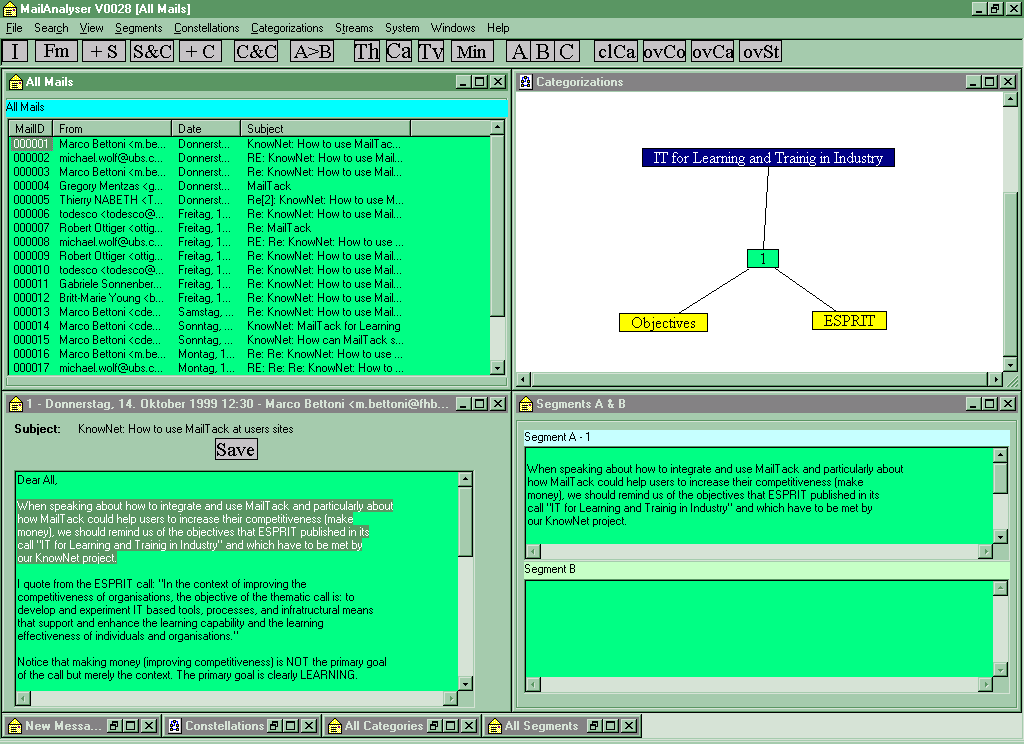
Task: Select the ESPRIT category node
Action: click(849, 321)
